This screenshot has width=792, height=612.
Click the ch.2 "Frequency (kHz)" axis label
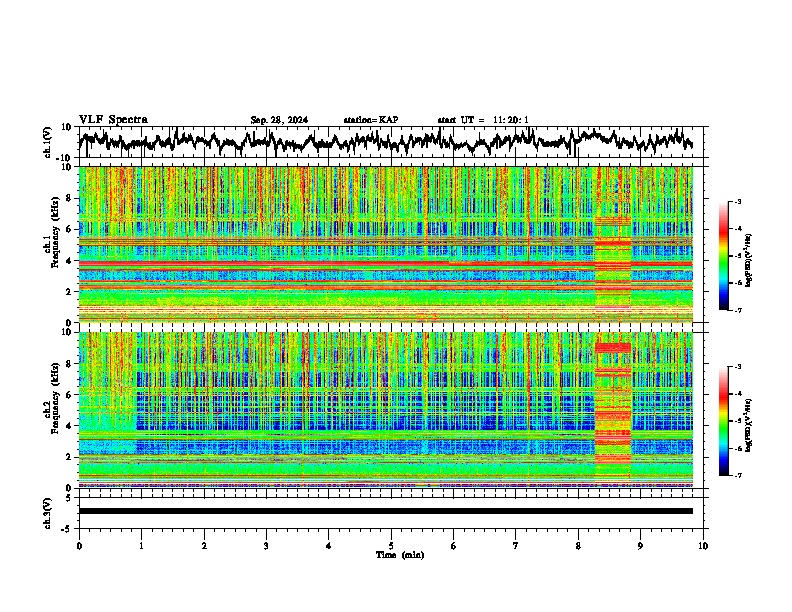[x=55, y=398]
